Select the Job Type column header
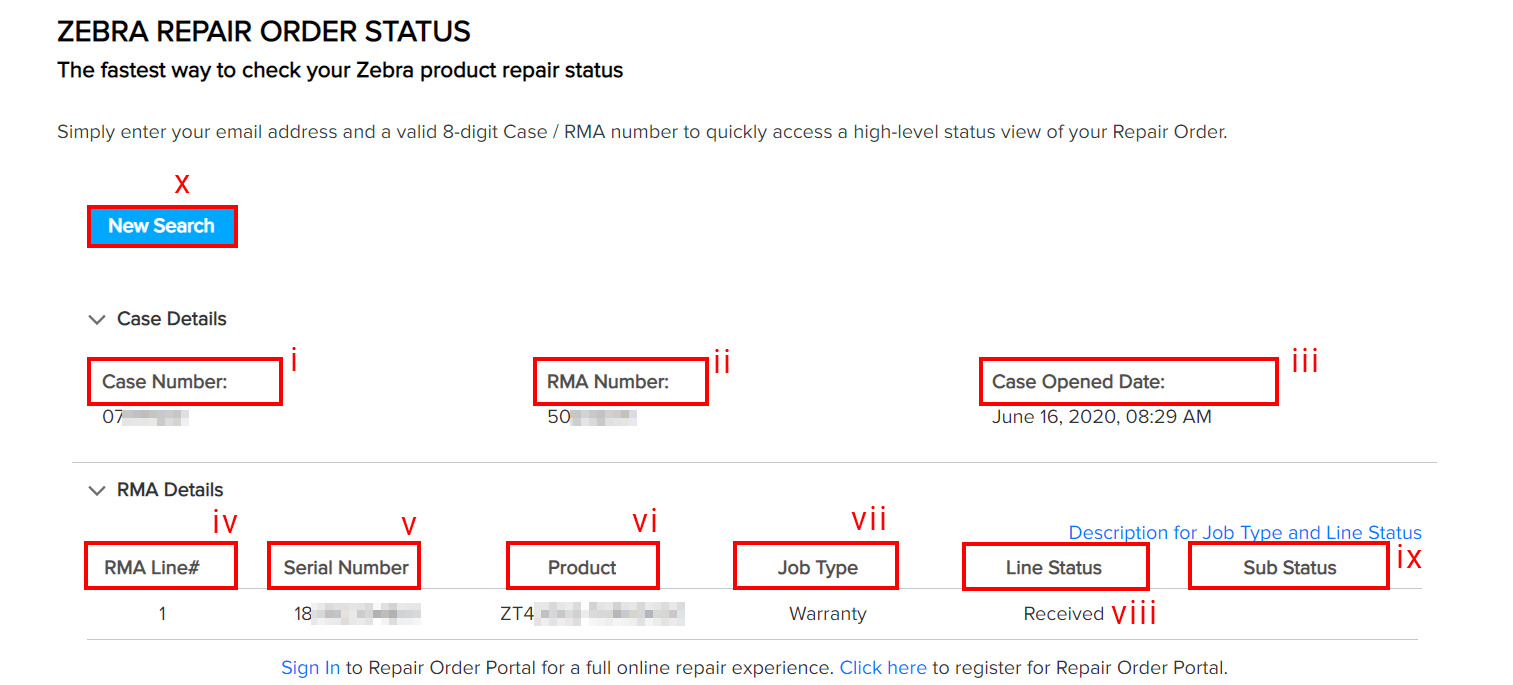The height and width of the screenshot is (685, 1513). (815, 565)
